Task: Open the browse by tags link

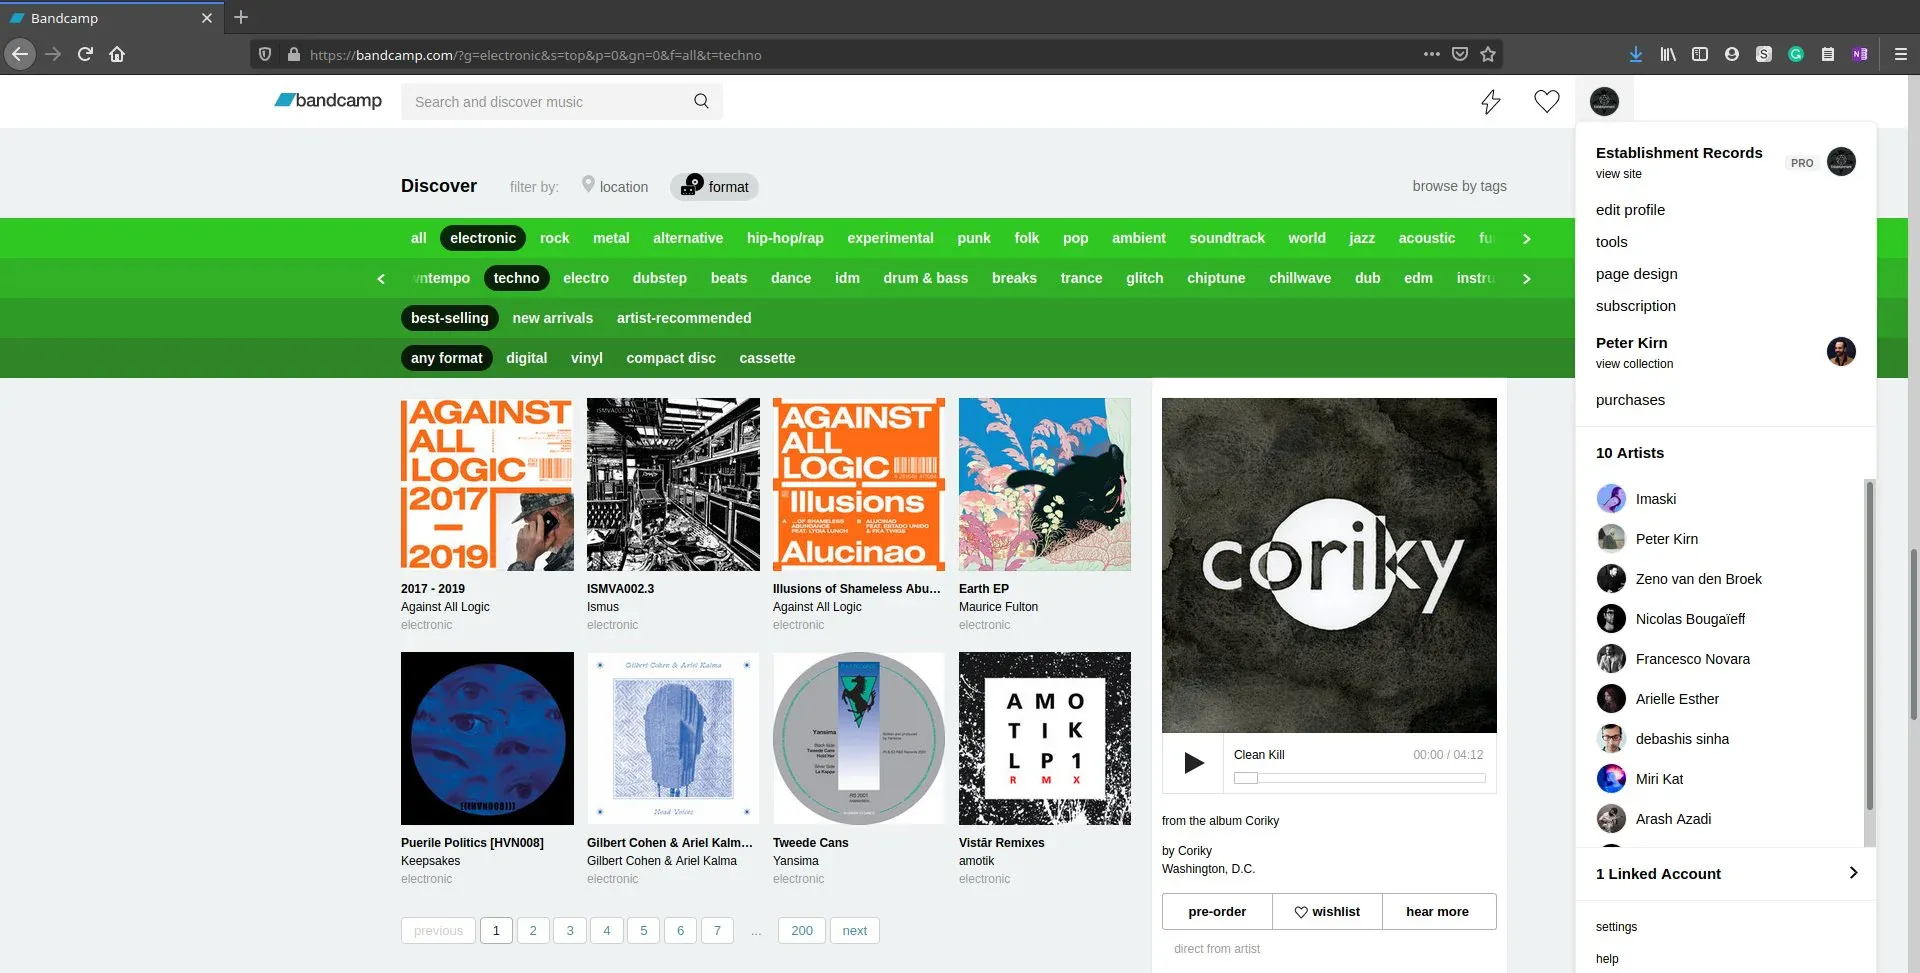Action: coord(1459,186)
